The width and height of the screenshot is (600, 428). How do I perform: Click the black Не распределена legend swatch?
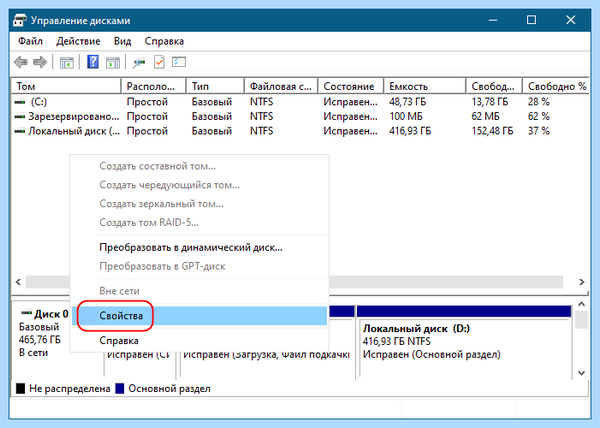coord(21,389)
